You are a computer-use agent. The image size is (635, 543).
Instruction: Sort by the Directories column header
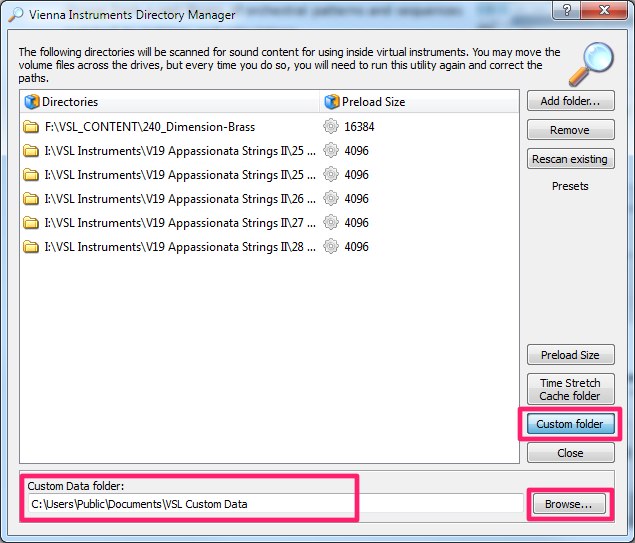pos(170,102)
